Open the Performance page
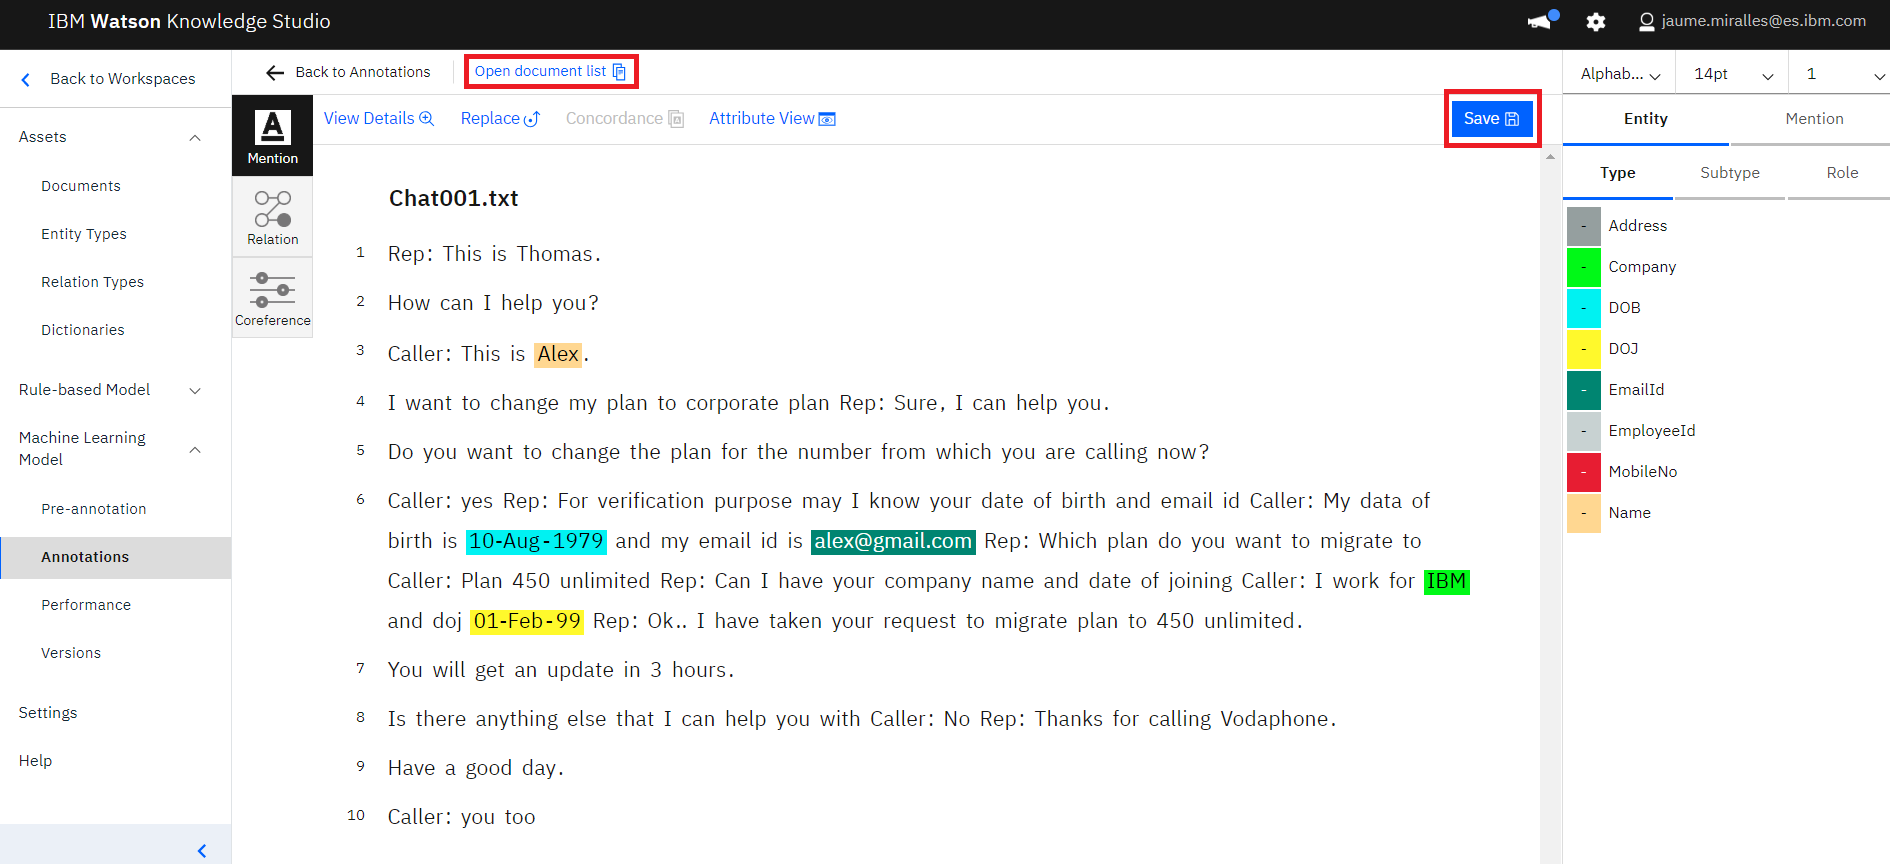1890x864 pixels. click(86, 605)
